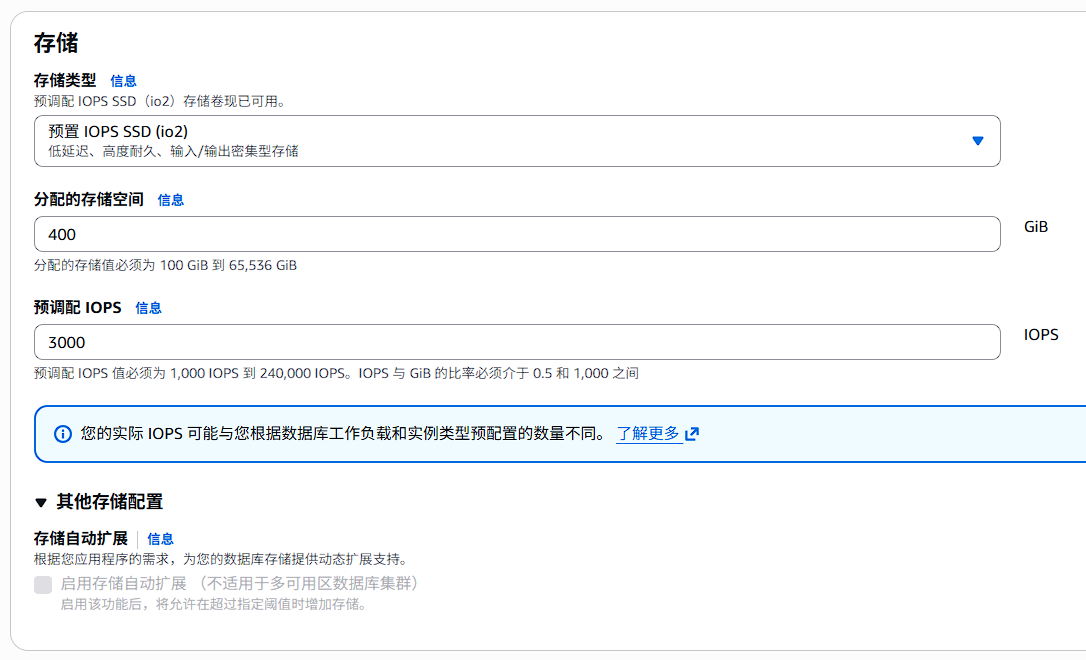Open 信息 link next to 存储类型
Image resolution: width=1086 pixels, height=660 pixels.
pyautogui.click(x=123, y=81)
